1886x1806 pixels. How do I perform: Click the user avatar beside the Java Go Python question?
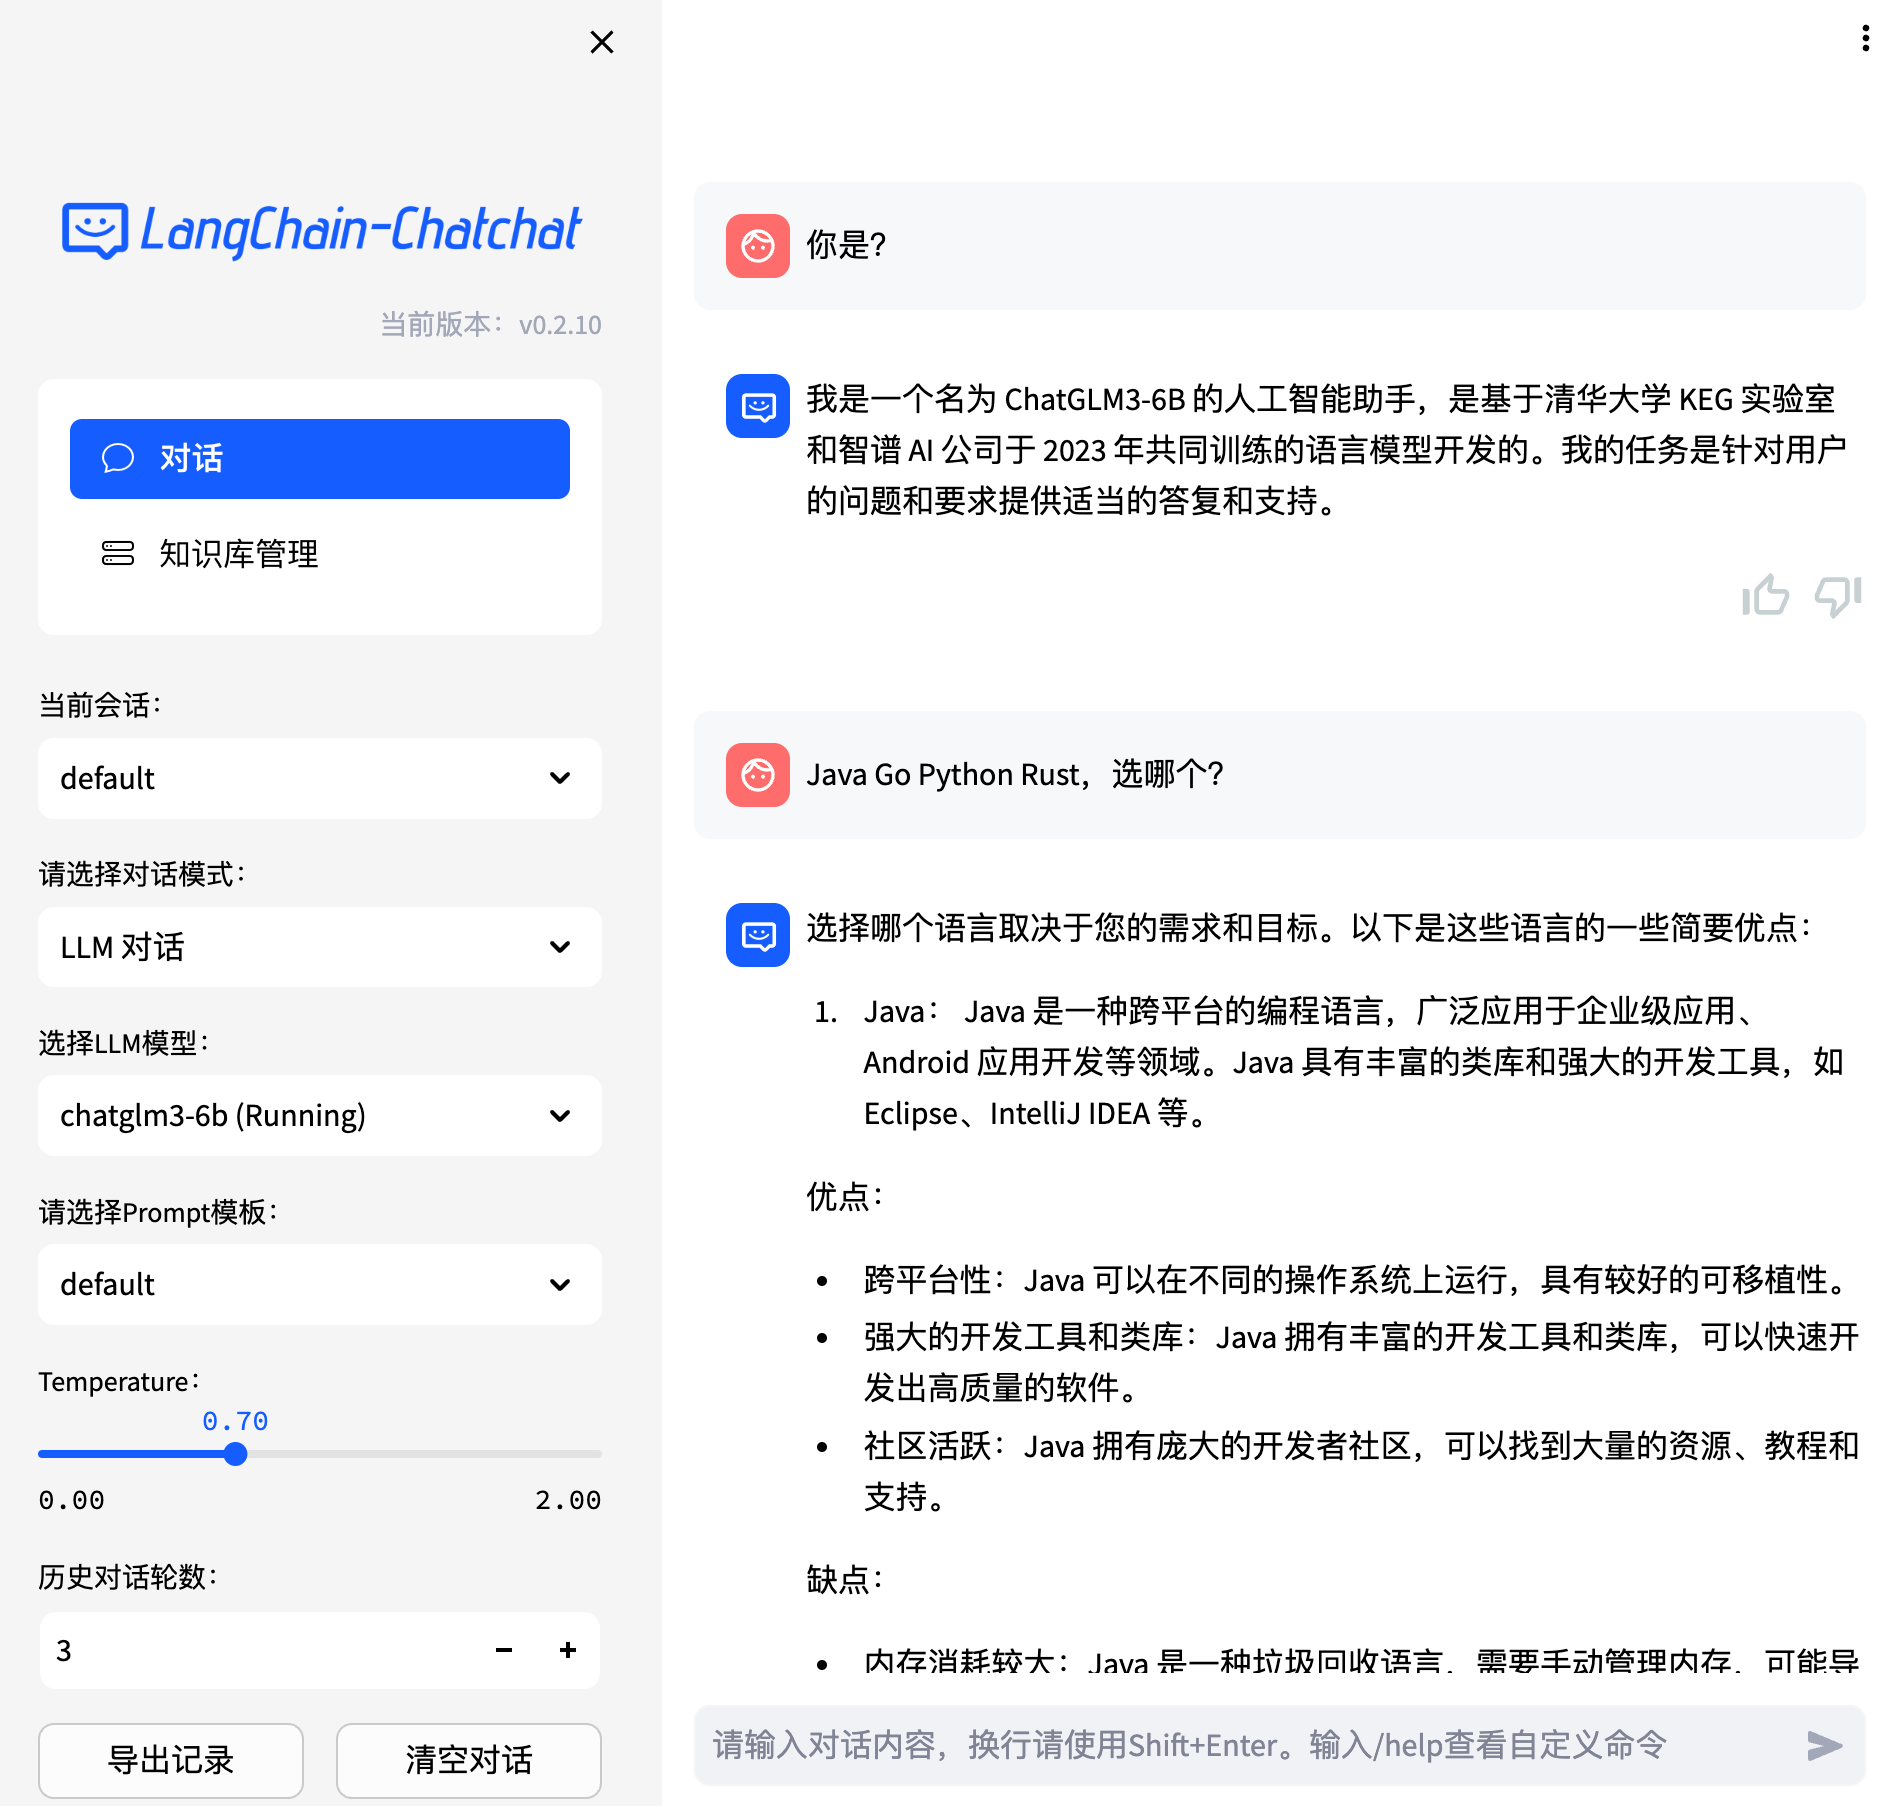click(757, 775)
